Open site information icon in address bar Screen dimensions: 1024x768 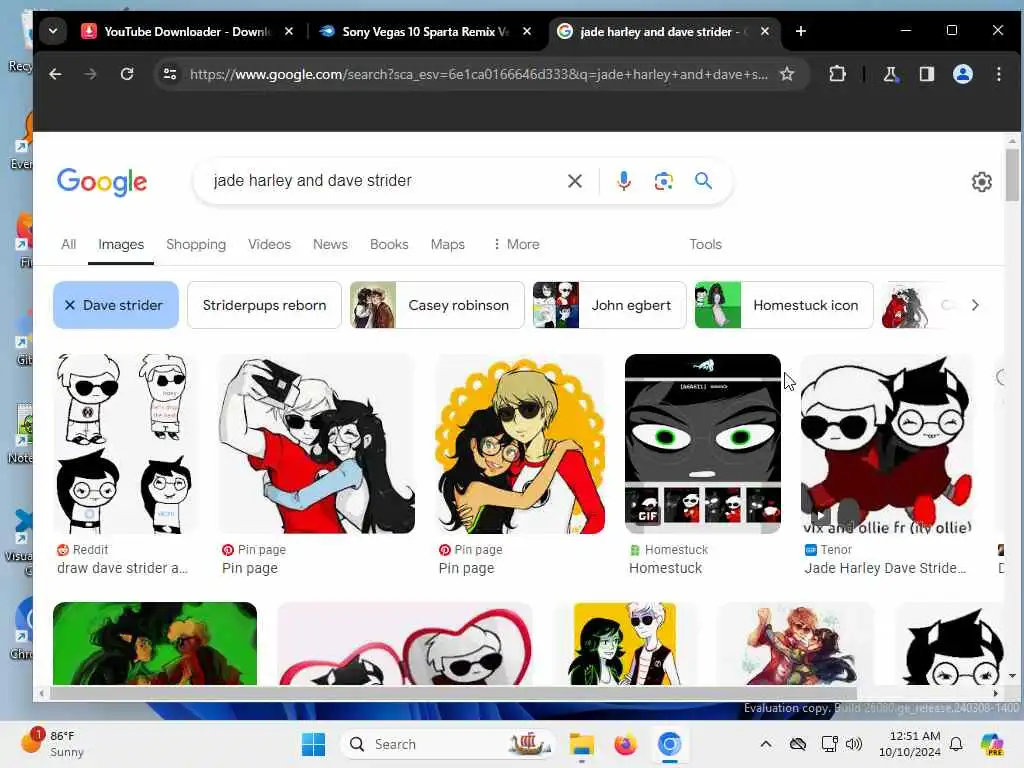pyautogui.click(x=170, y=74)
